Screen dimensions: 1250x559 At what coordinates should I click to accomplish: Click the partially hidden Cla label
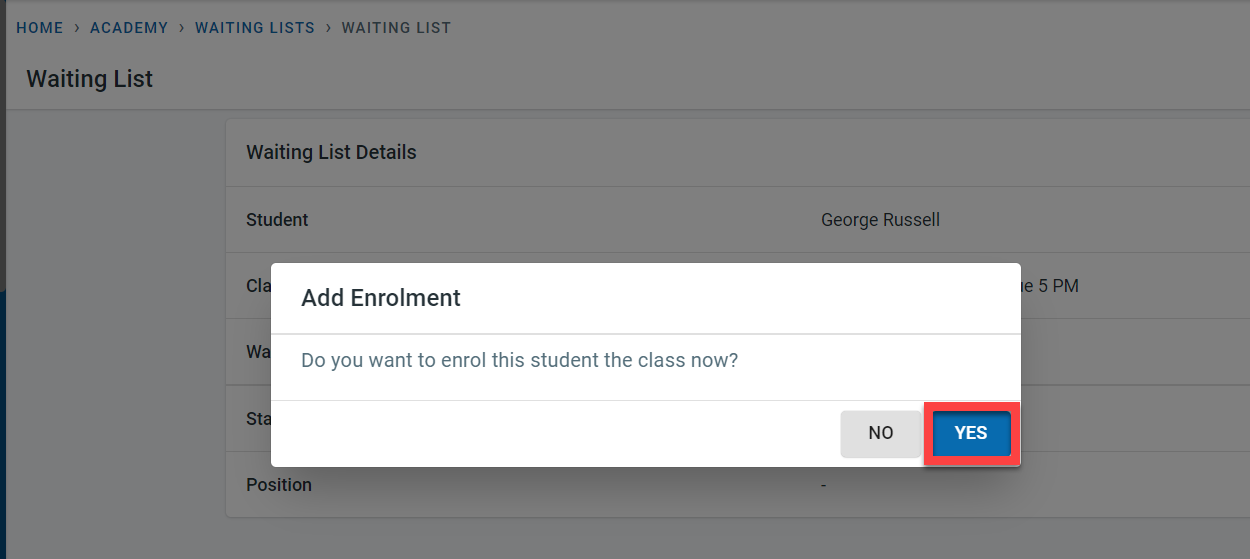click(259, 286)
